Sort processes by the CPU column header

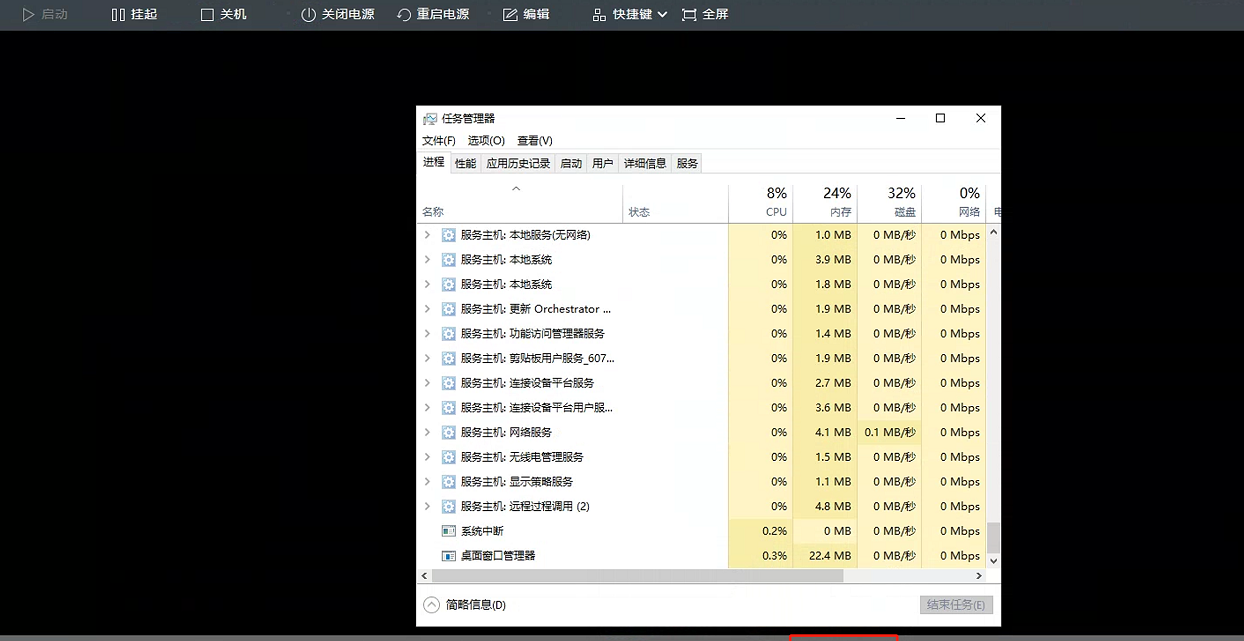tap(775, 201)
